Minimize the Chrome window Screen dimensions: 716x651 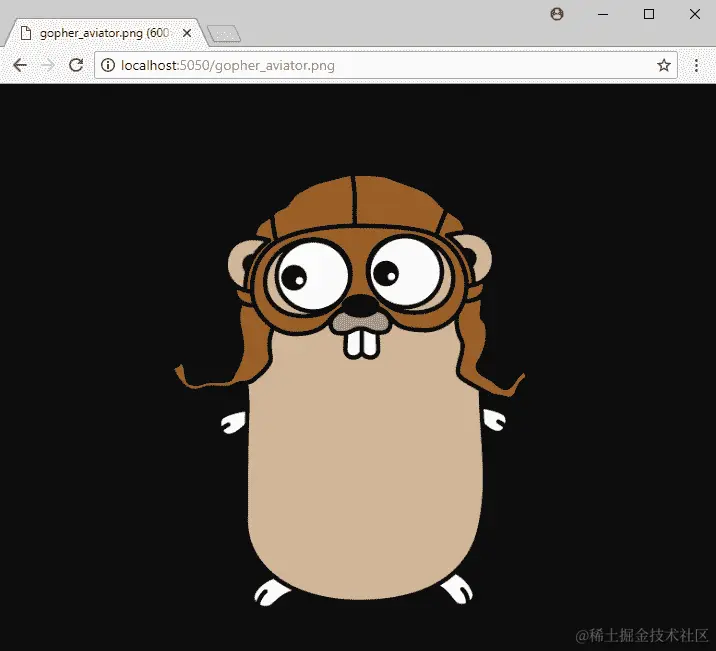[x=603, y=14]
